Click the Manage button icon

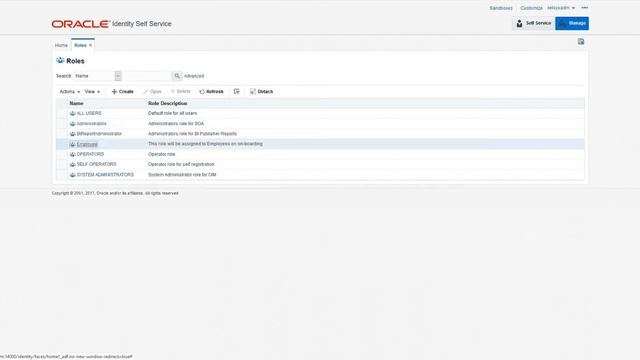tap(562, 24)
